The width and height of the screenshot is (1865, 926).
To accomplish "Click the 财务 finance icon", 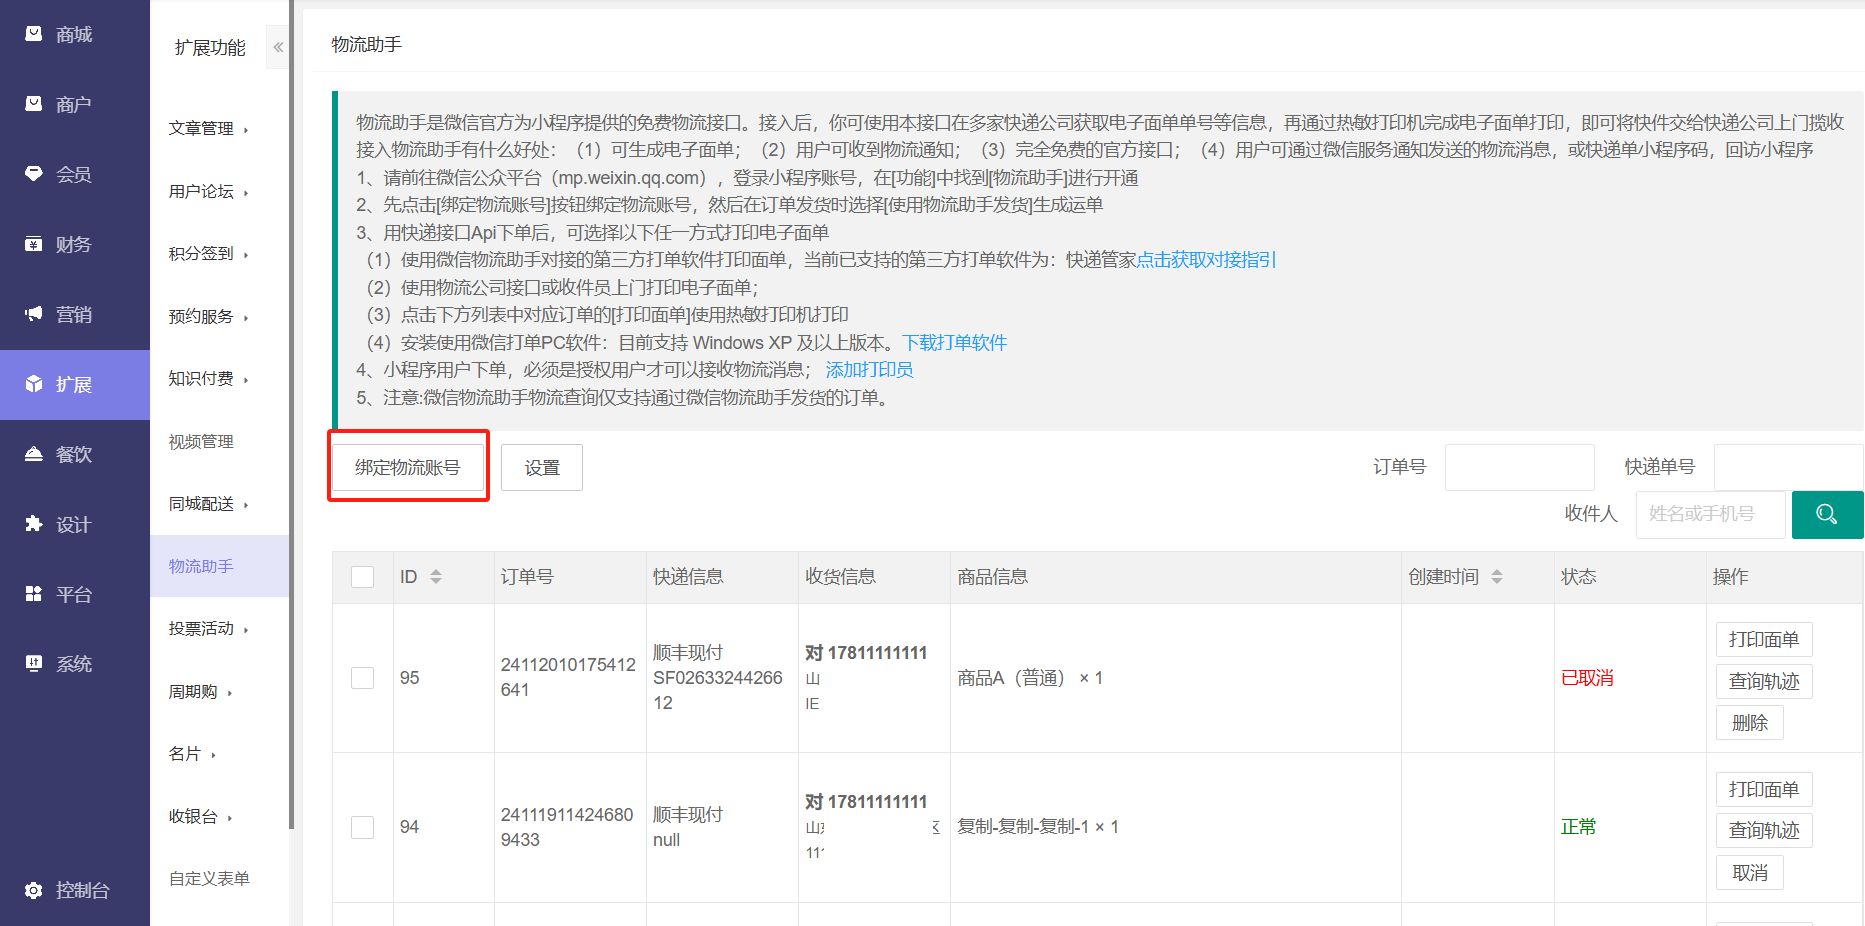I will (34, 244).
